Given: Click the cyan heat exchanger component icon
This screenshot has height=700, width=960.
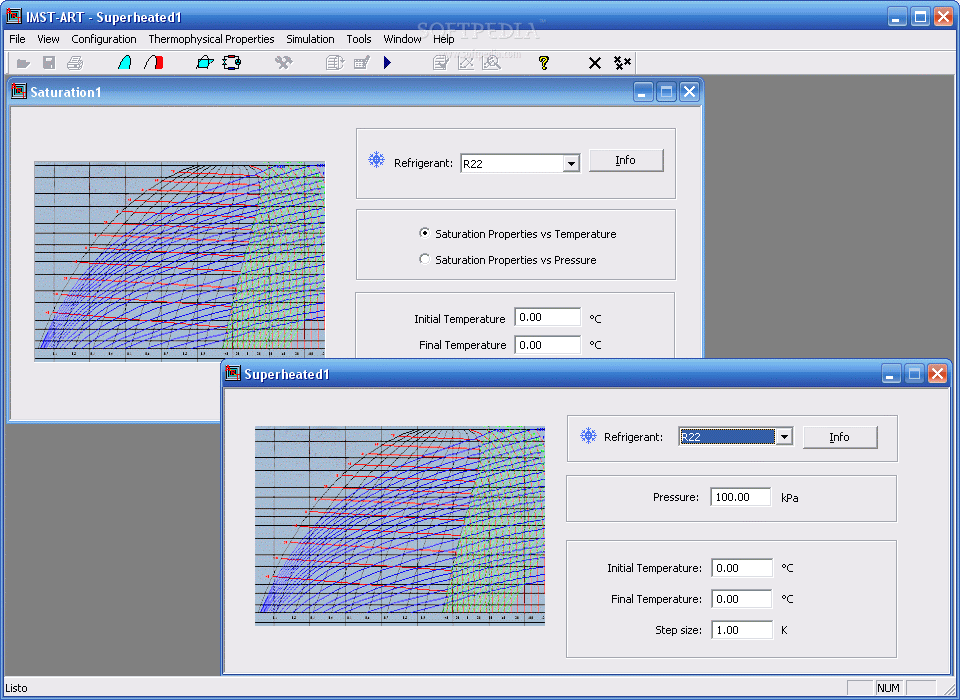Looking at the screenshot, I should tap(204, 62).
